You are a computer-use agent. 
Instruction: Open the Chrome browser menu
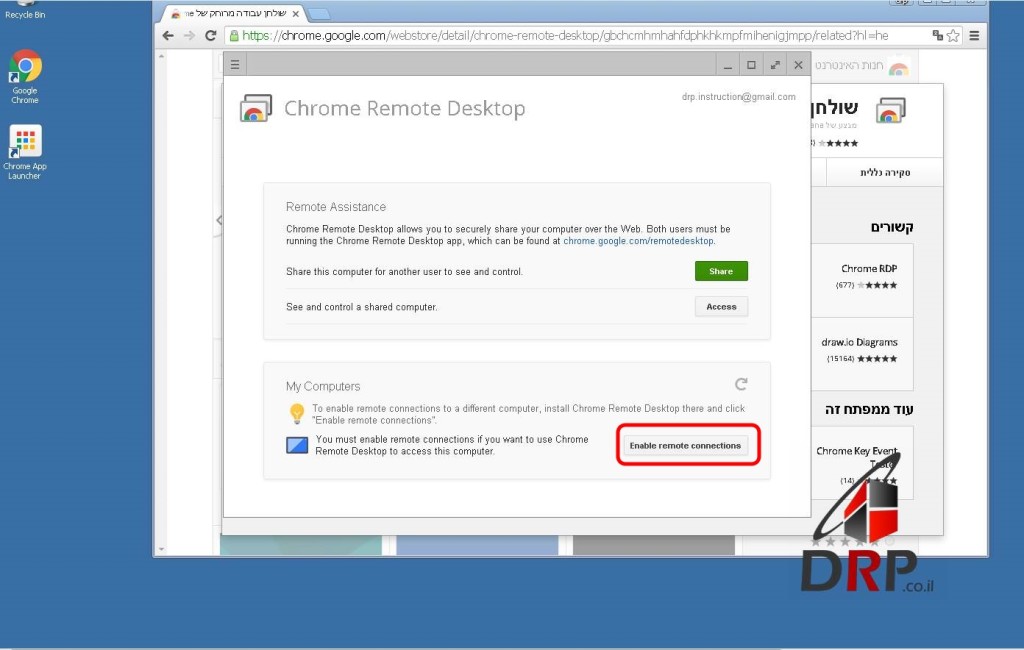[x=973, y=35]
